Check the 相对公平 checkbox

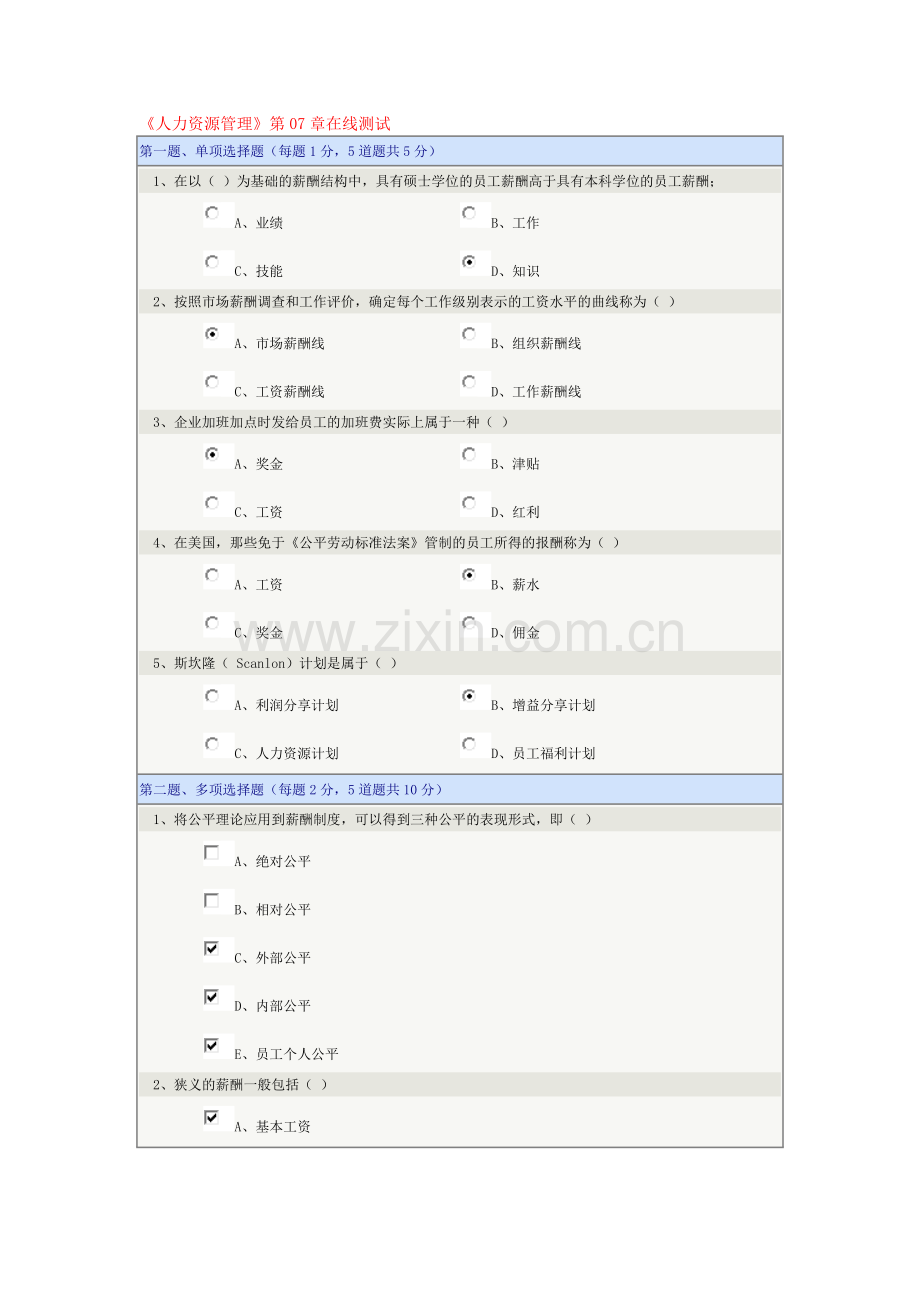click(x=212, y=901)
